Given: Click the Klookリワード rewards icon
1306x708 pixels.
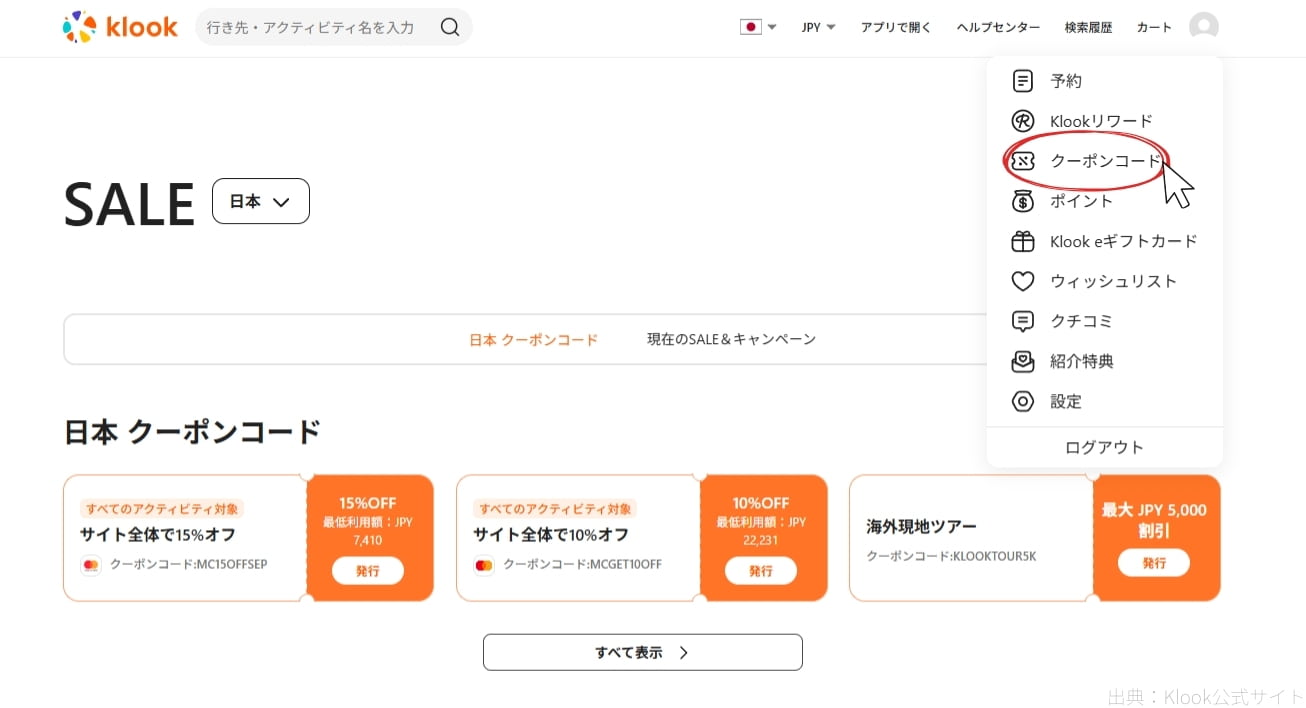Looking at the screenshot, I should click(1022, 121).
